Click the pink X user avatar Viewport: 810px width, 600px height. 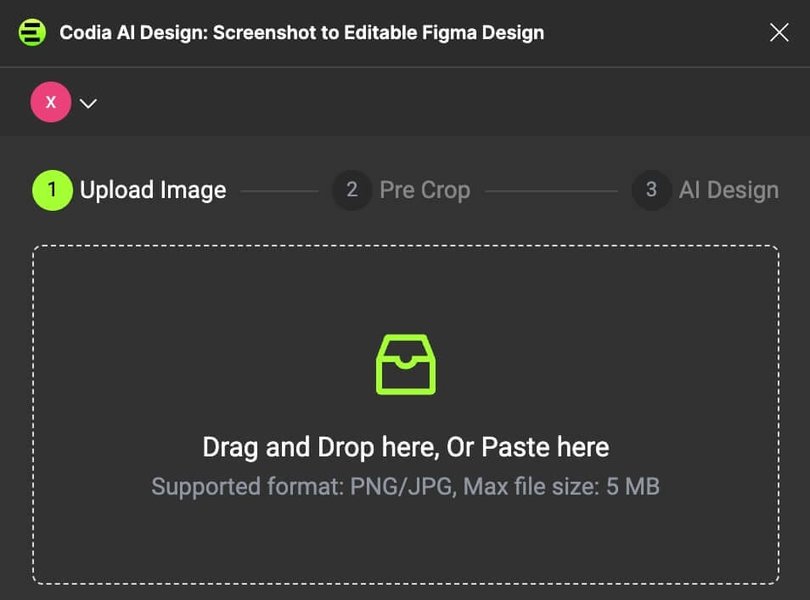click(51, 102)
